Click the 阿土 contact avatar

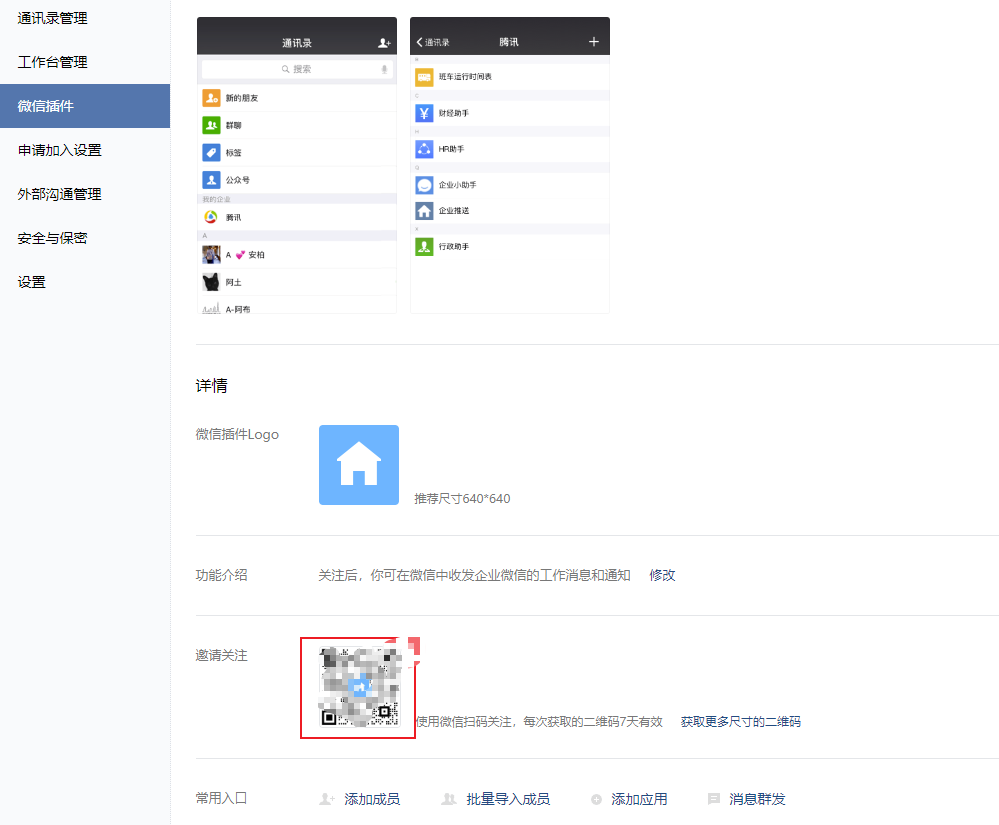click(x=212, y=282)
